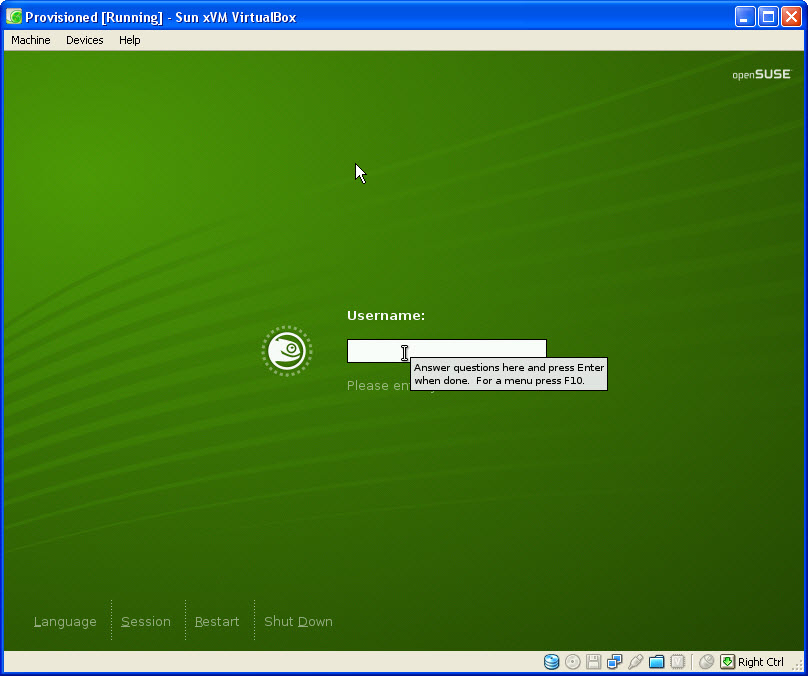Minimize the VirtualBox window
The height and width of the screenshot is (676, 808).
pyautogui.click(x=745, y=17)
